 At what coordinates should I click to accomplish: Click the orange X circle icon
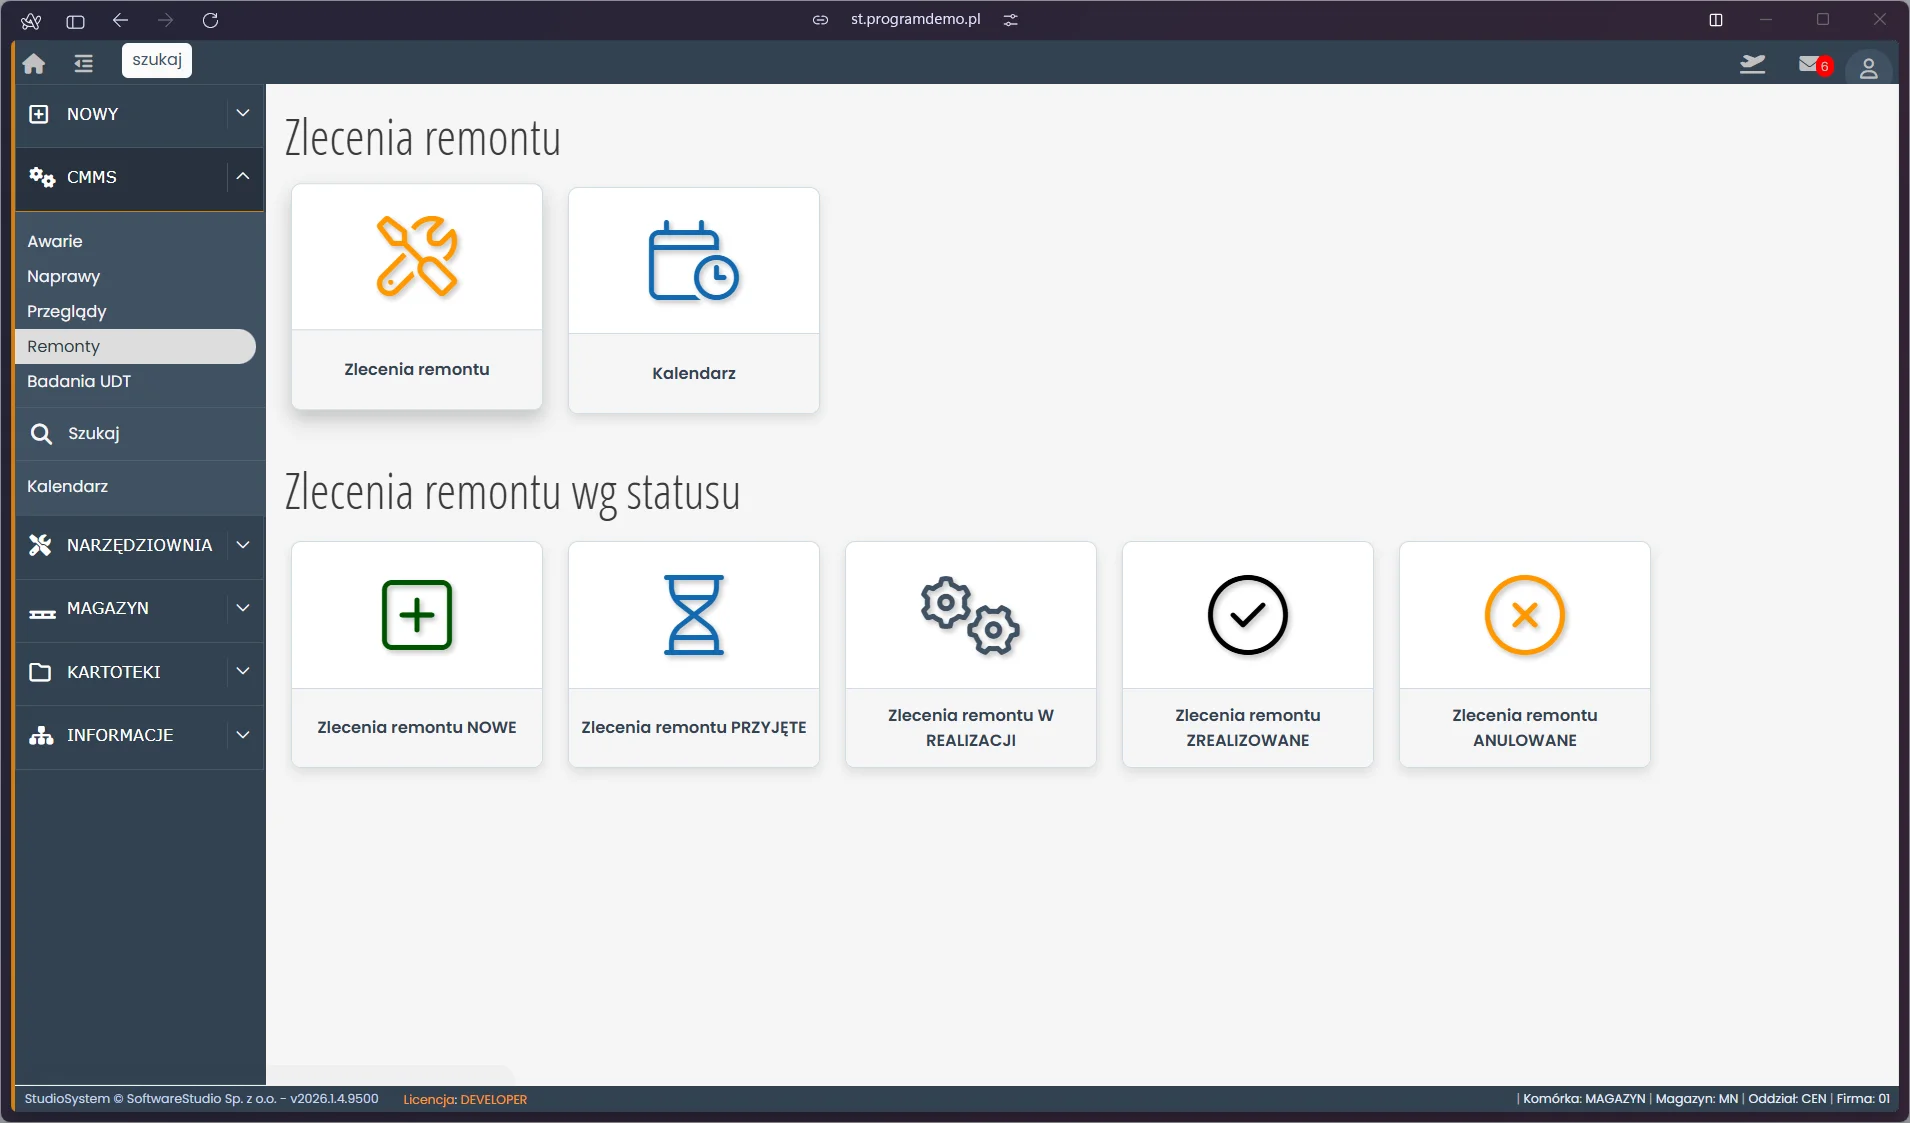1525,615
